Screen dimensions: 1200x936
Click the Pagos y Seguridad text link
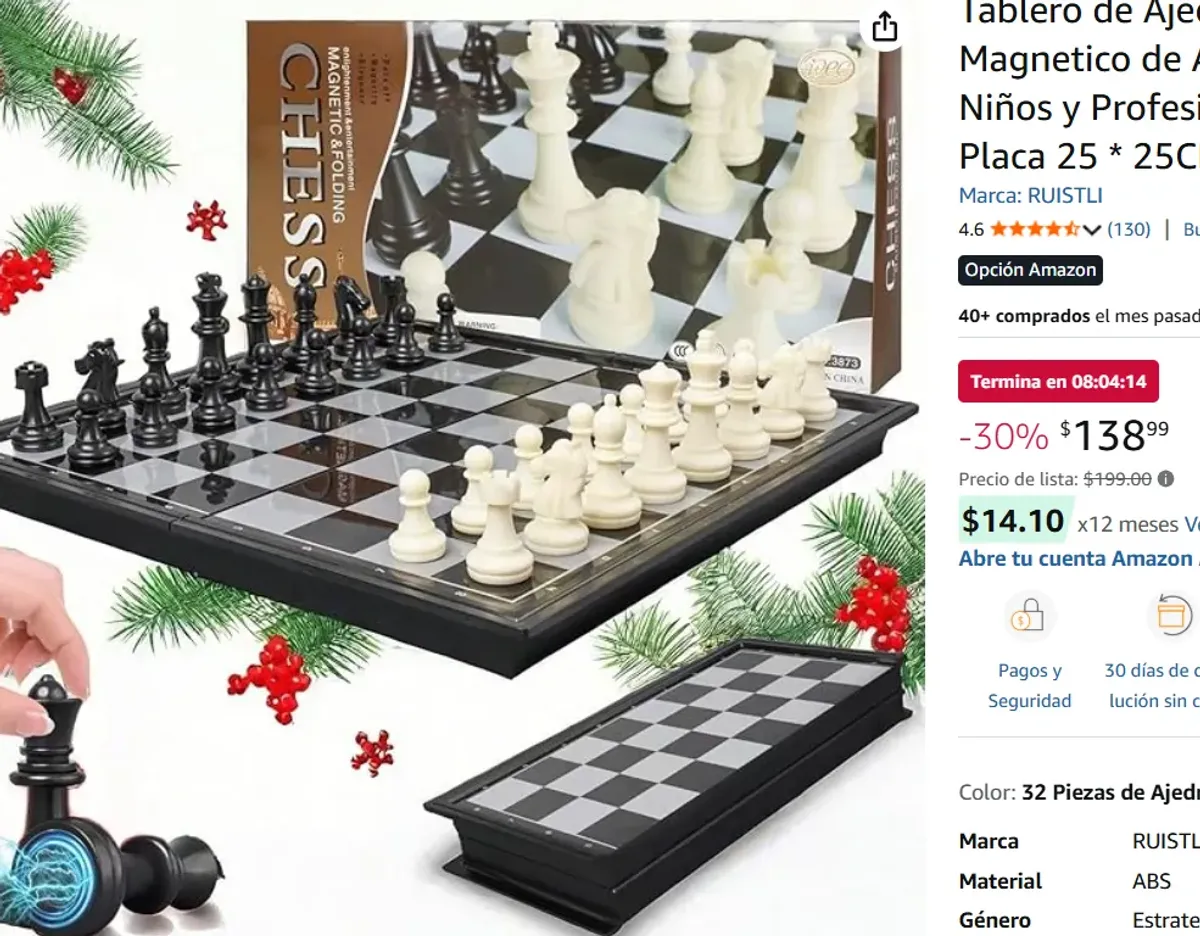click(1030, 686)
